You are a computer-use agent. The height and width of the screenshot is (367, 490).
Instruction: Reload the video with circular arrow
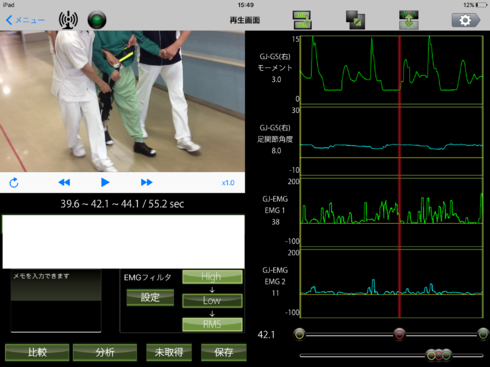pos(14,183)
